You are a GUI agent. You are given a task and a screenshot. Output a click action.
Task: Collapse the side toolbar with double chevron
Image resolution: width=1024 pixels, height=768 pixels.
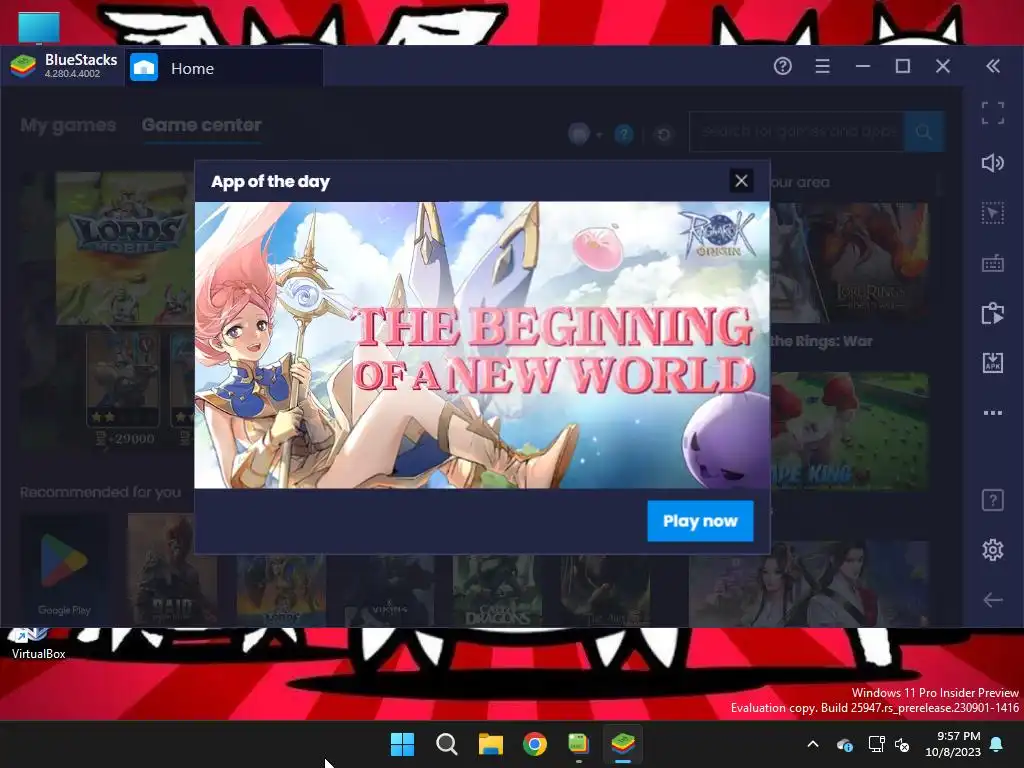(993, 66)
